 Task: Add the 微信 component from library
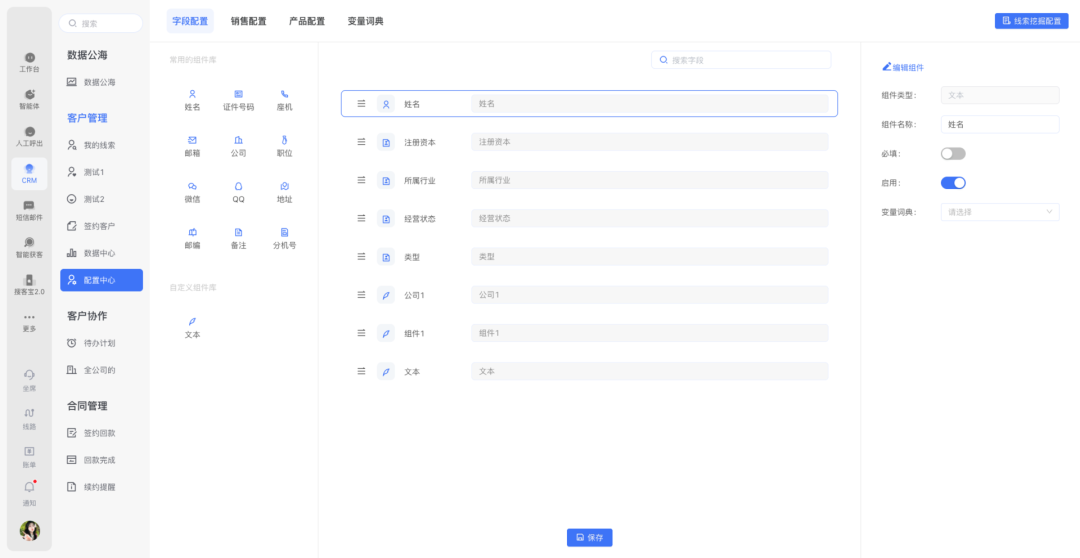[x=192, y=187]
